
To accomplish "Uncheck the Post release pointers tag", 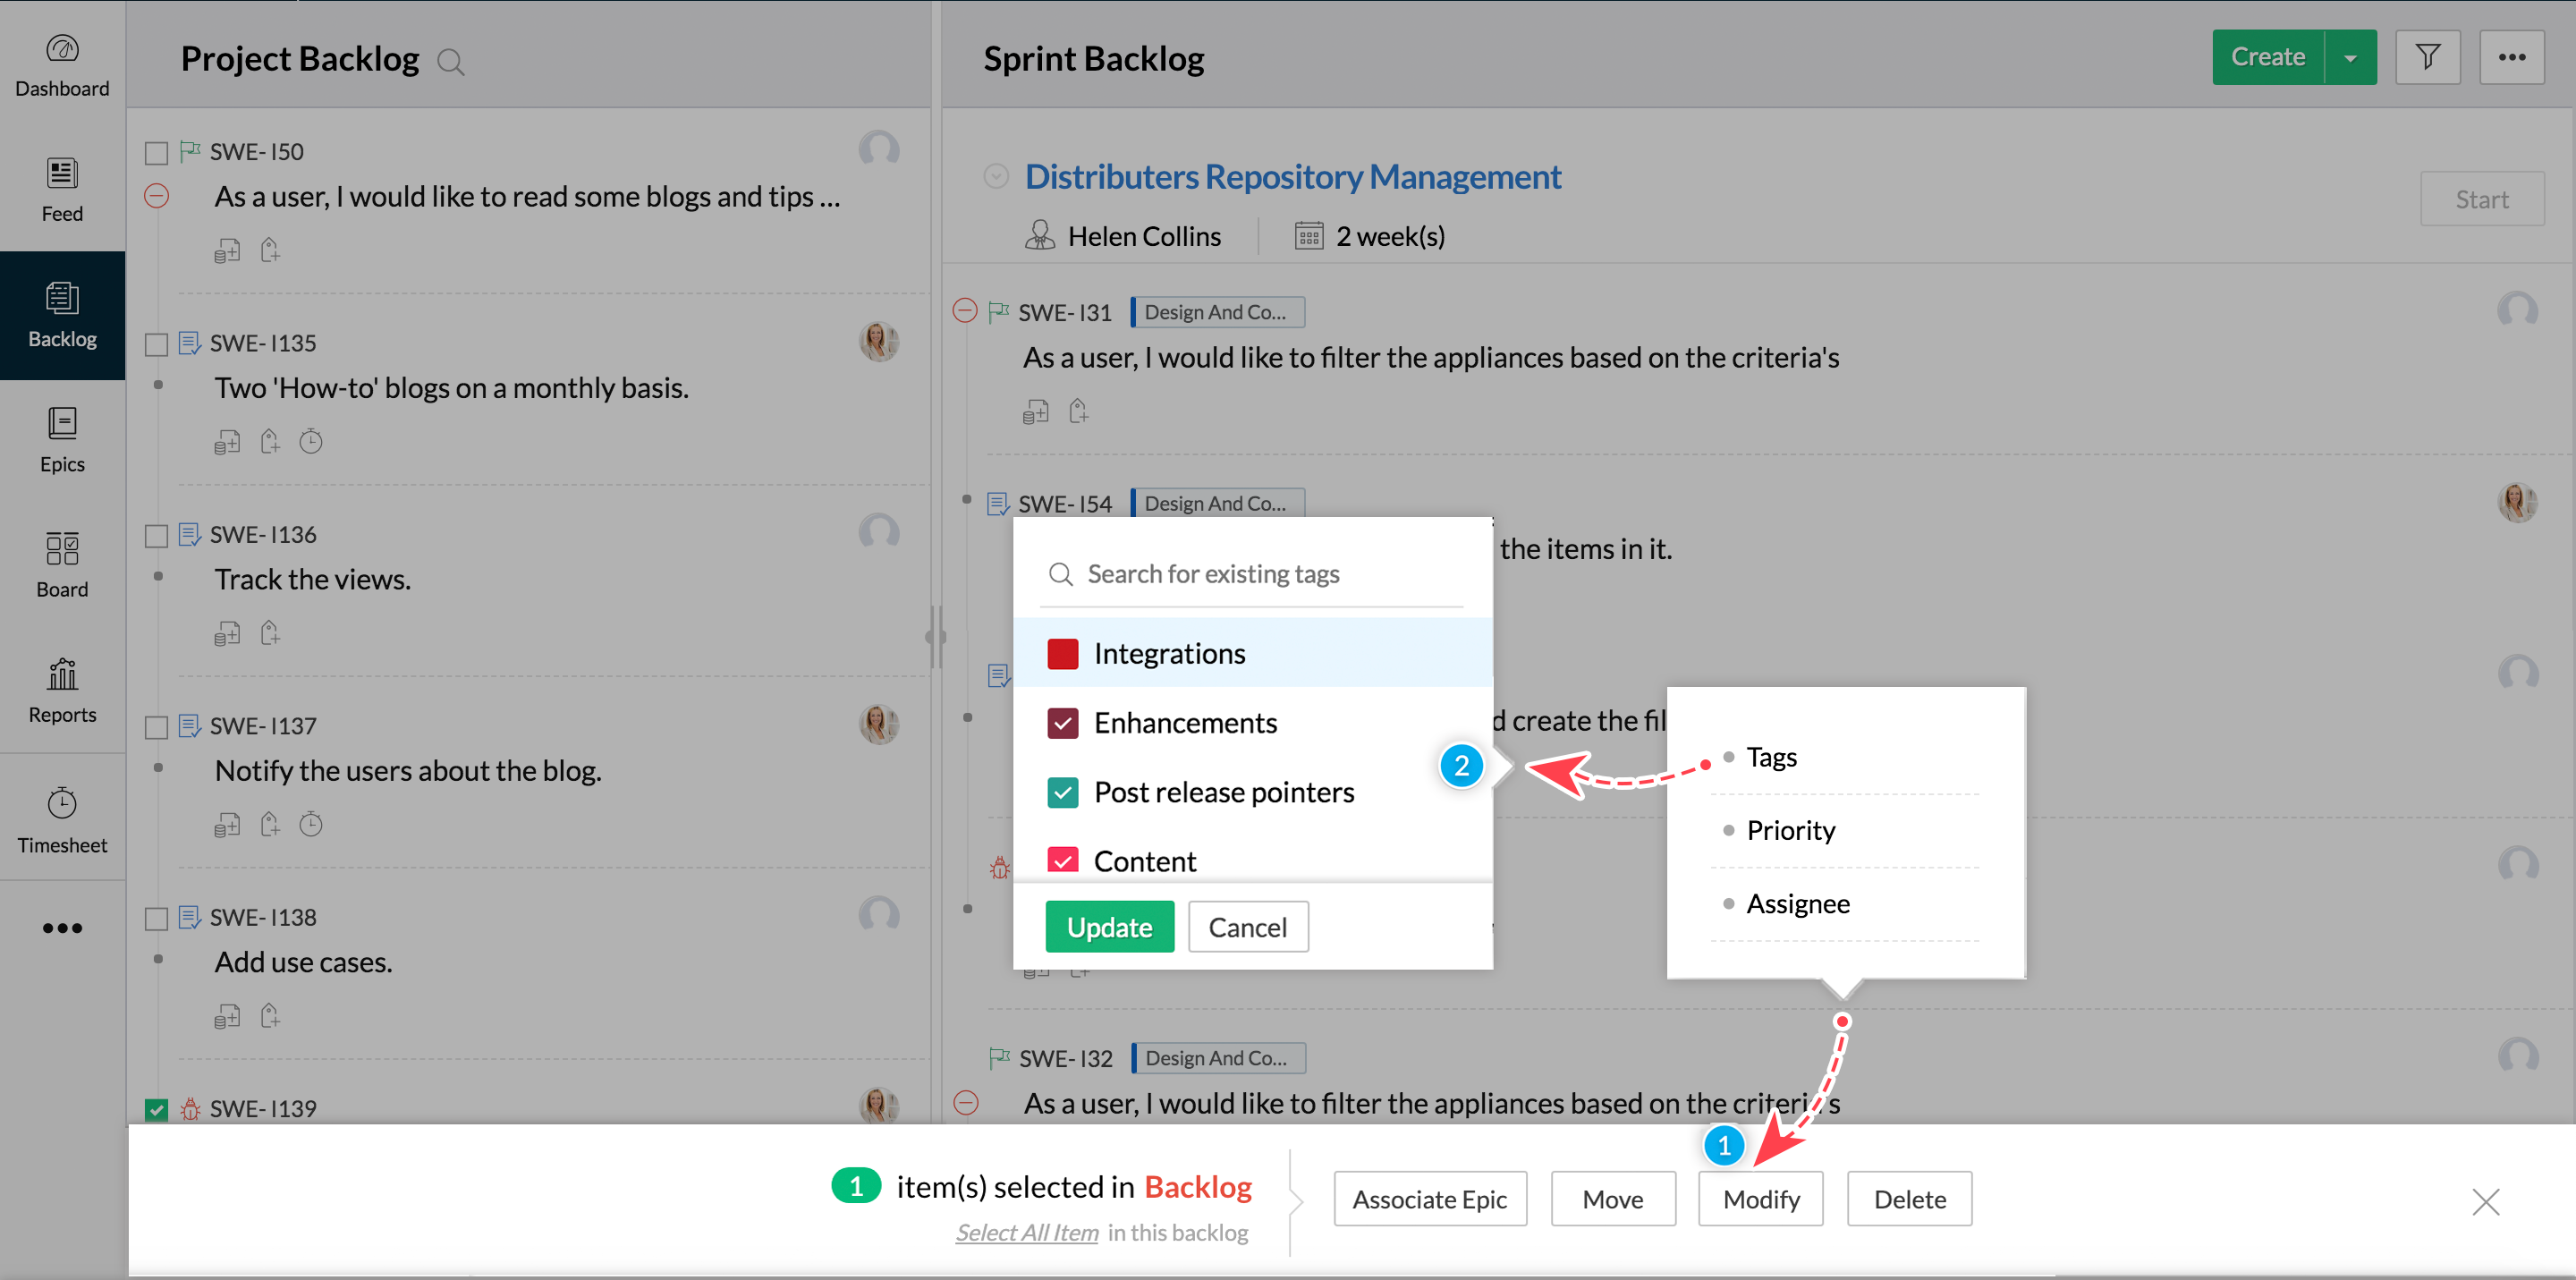I will pos(1062,792).
